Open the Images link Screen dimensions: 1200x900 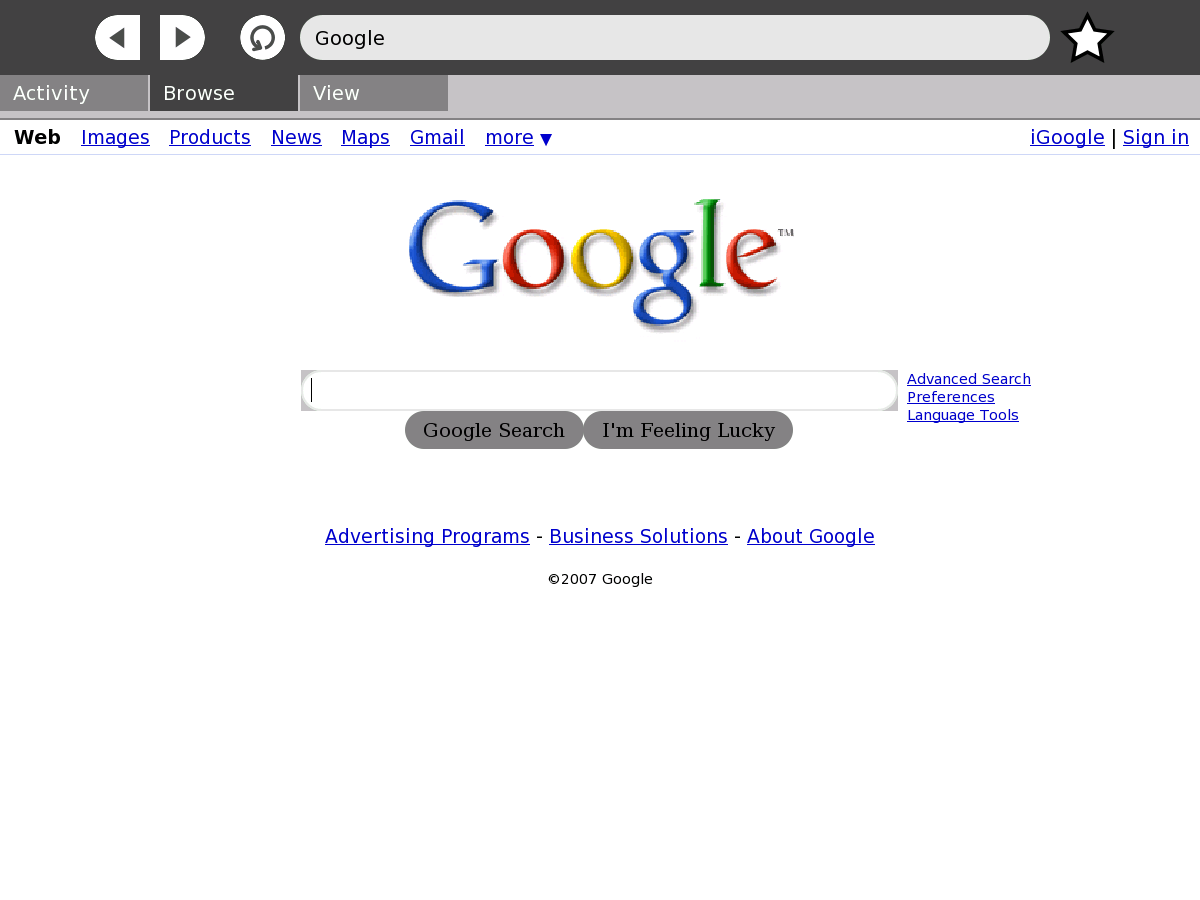click(115, 137)
